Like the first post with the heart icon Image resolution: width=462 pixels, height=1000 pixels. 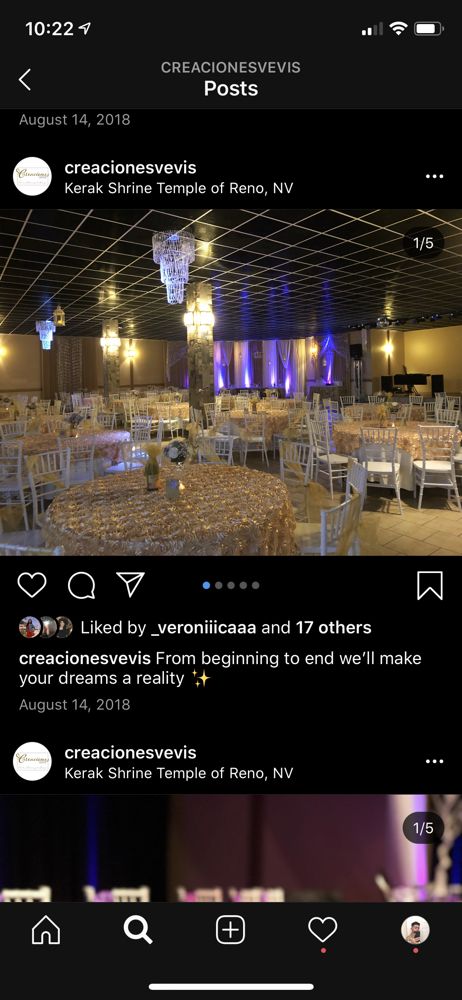pos(32,585)
